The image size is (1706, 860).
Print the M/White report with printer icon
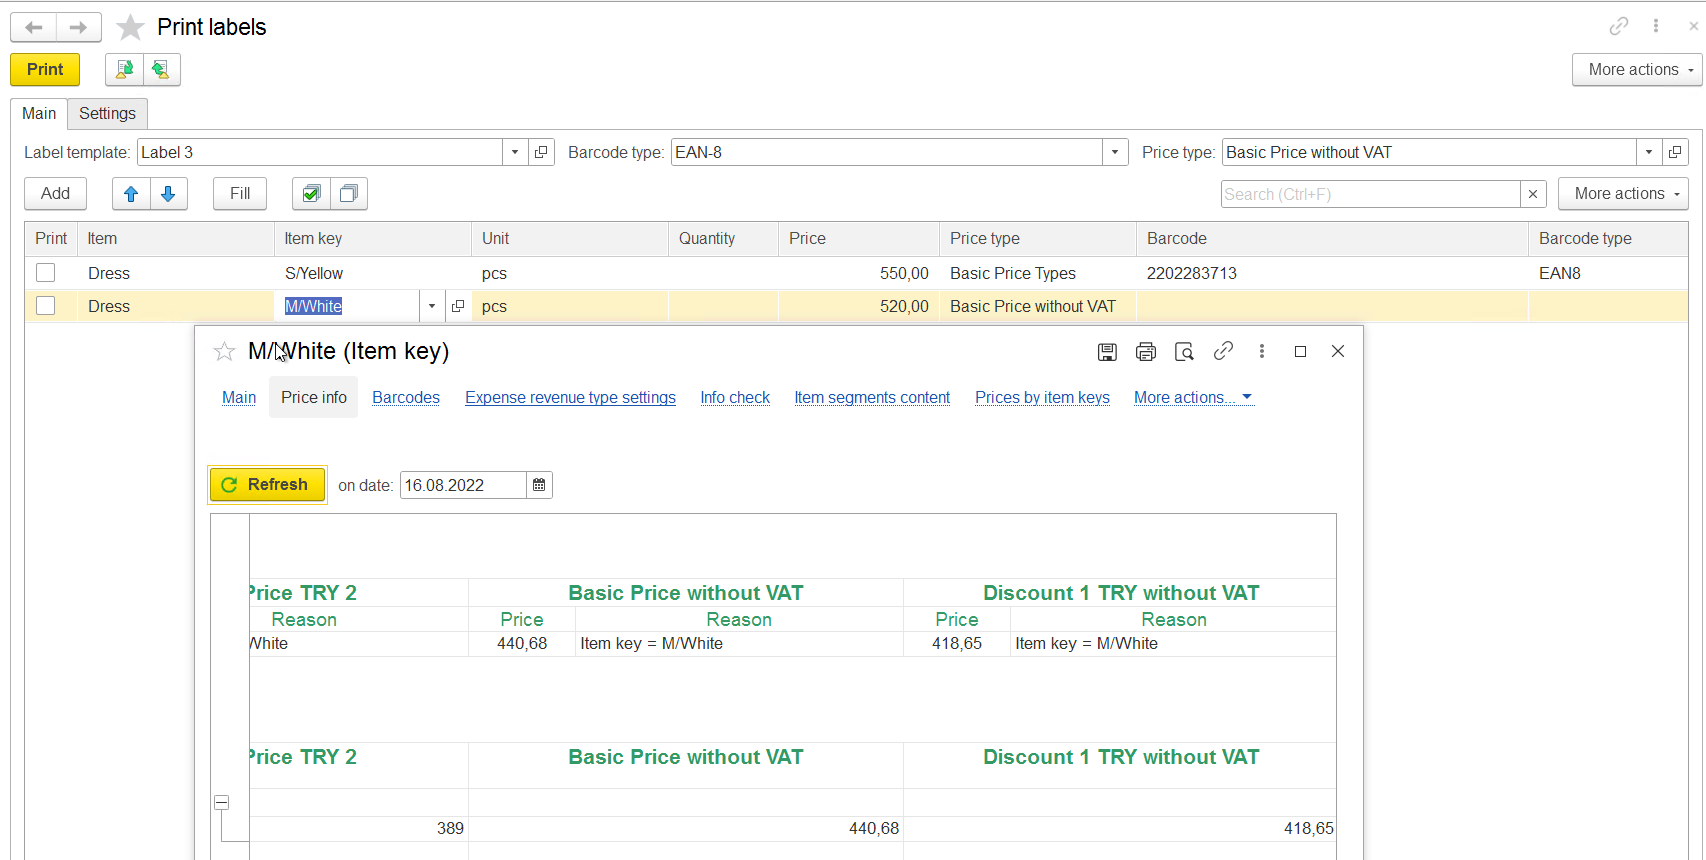pyautogui.click(x=1146, y=351)
